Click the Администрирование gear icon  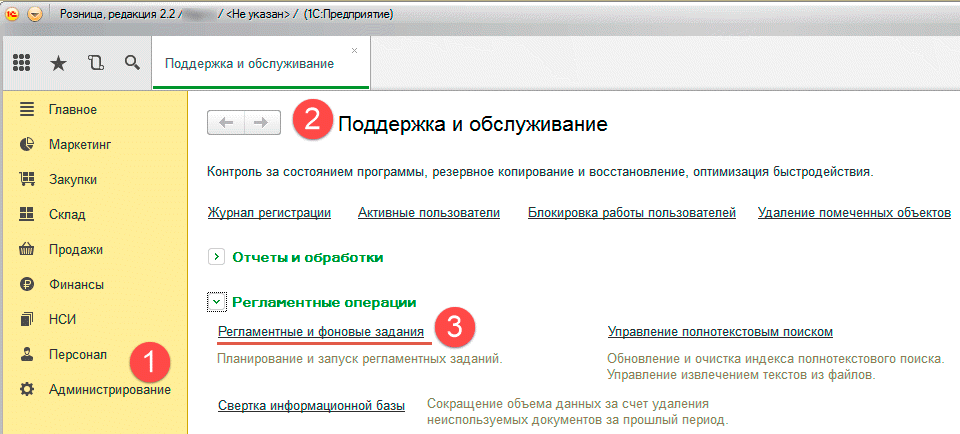pos(27,389)
